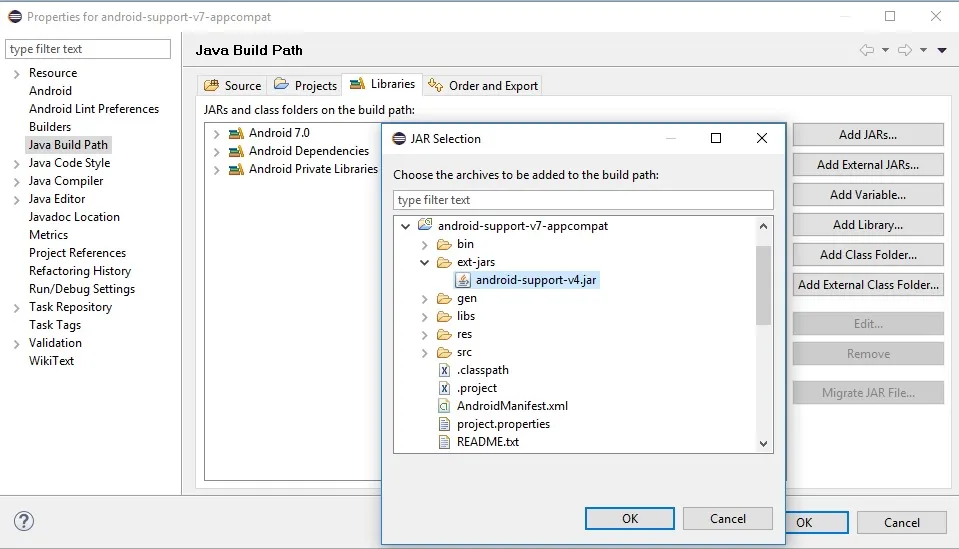Select Project References in sidebar

click(77, 252)
